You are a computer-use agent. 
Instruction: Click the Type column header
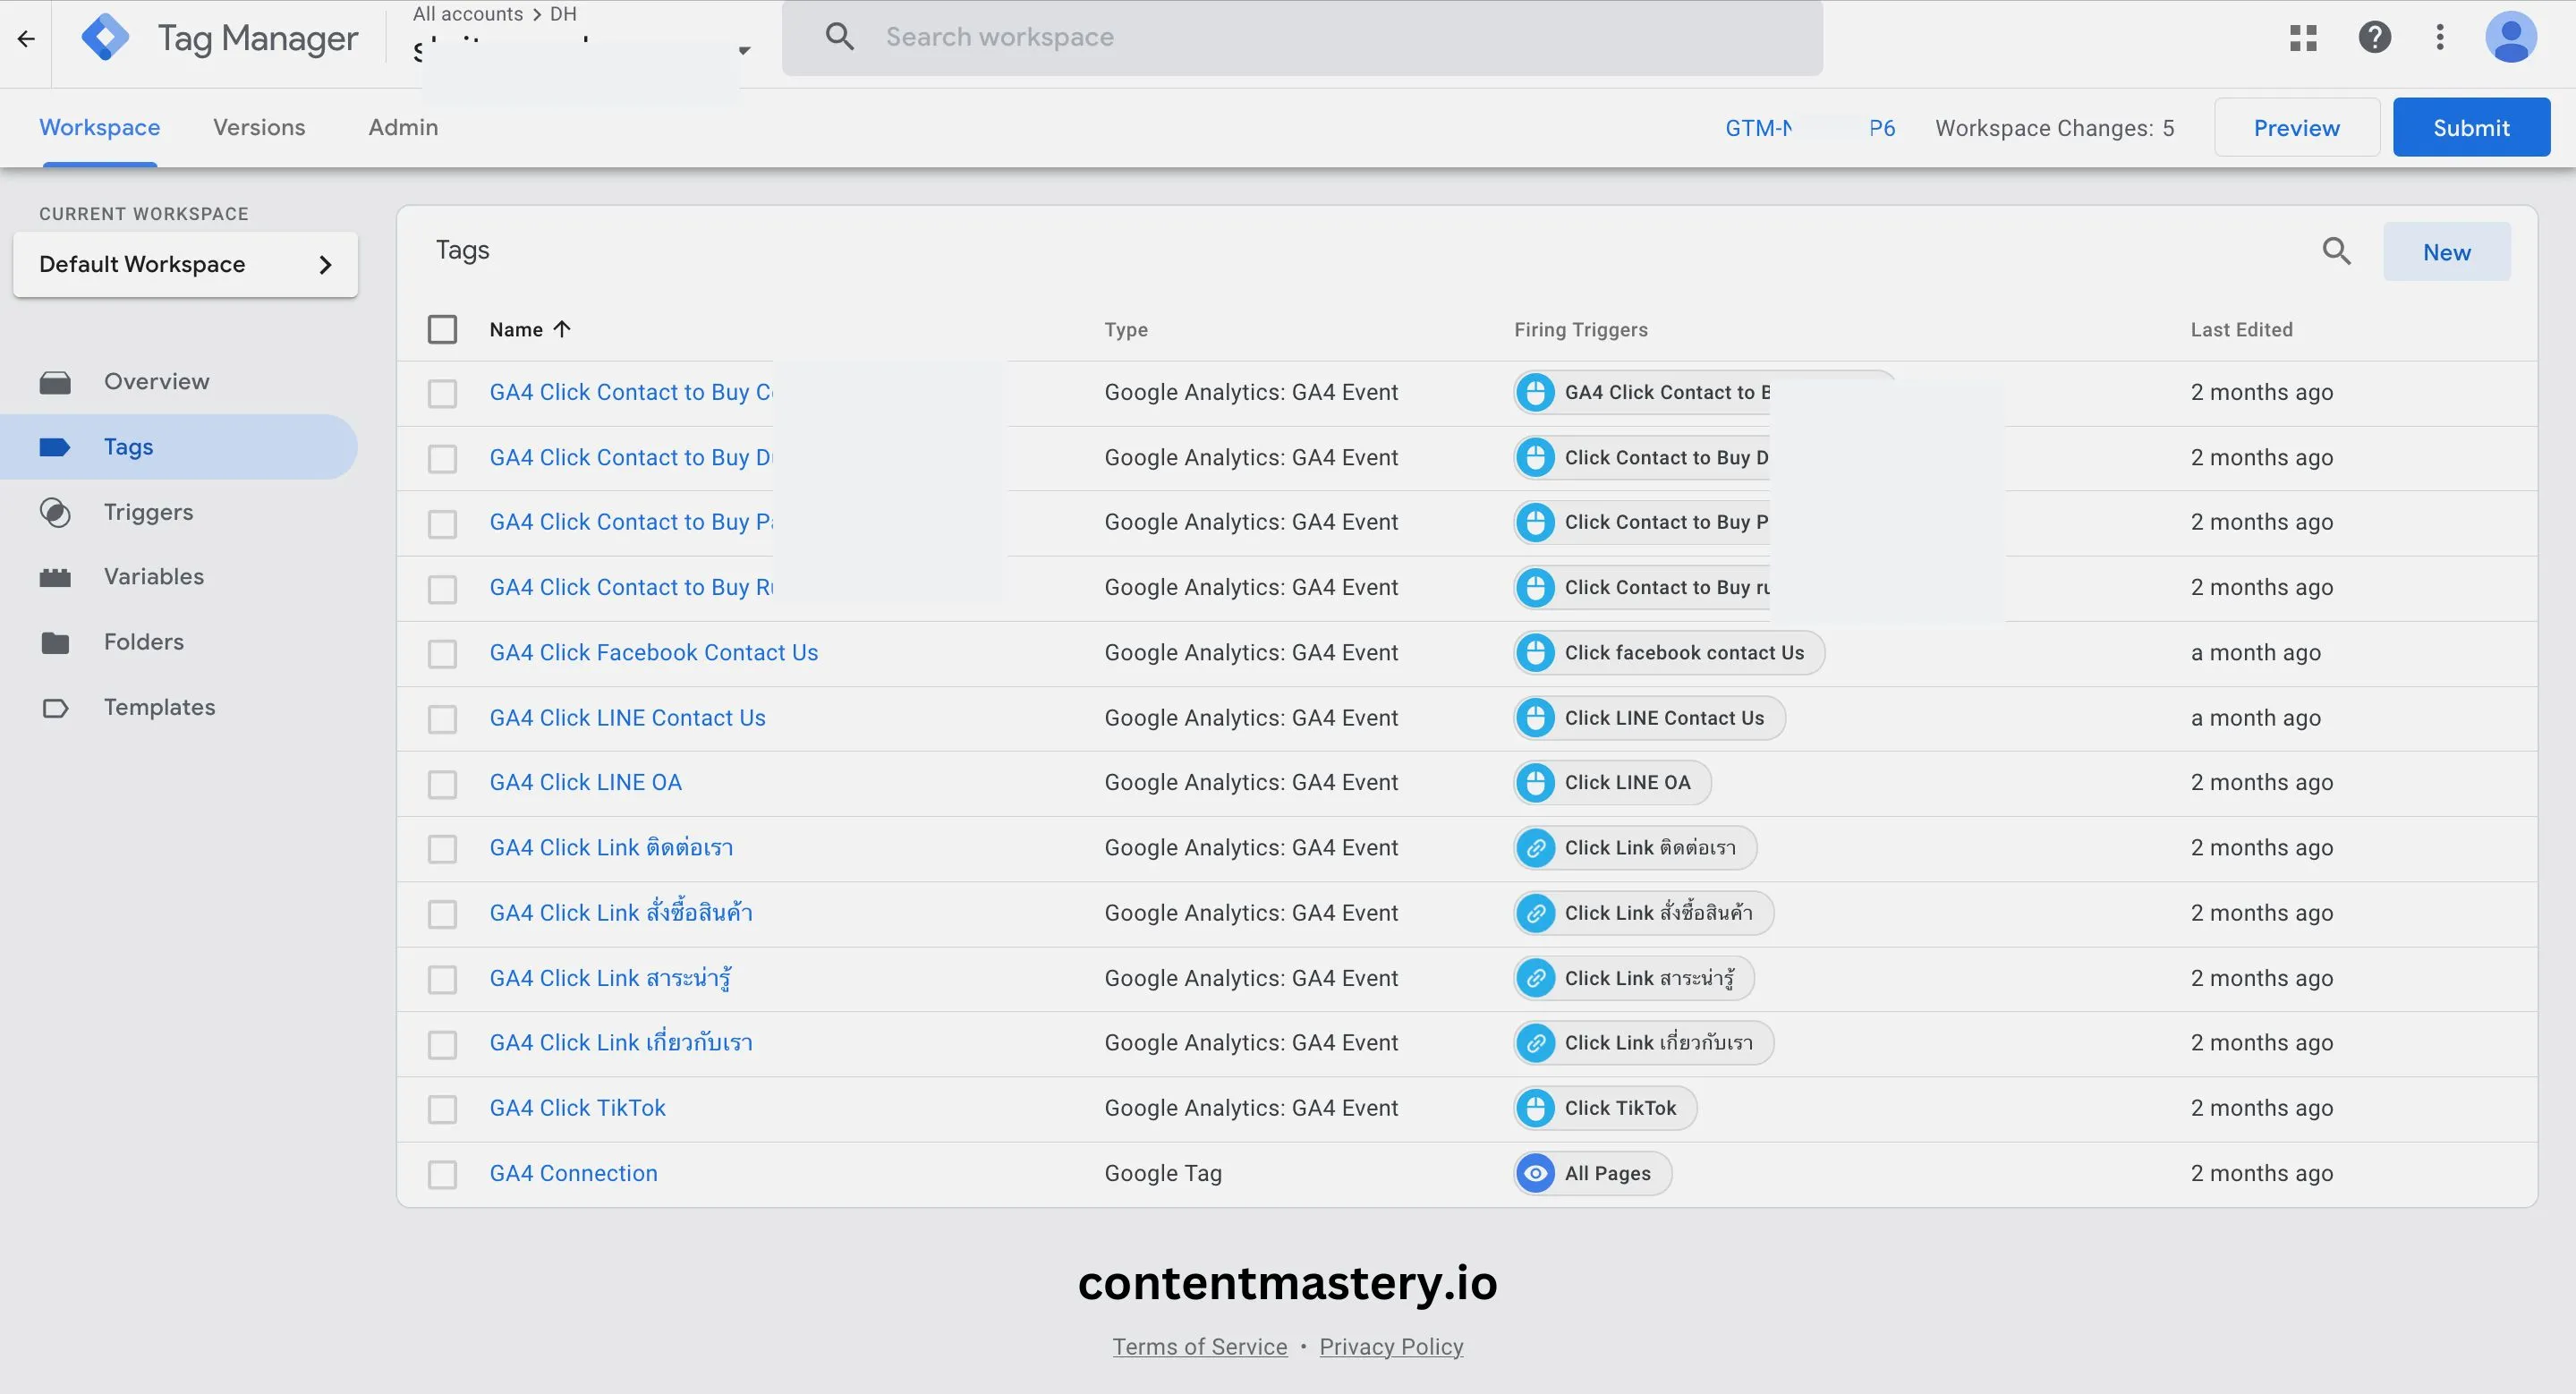(1126, 329)
